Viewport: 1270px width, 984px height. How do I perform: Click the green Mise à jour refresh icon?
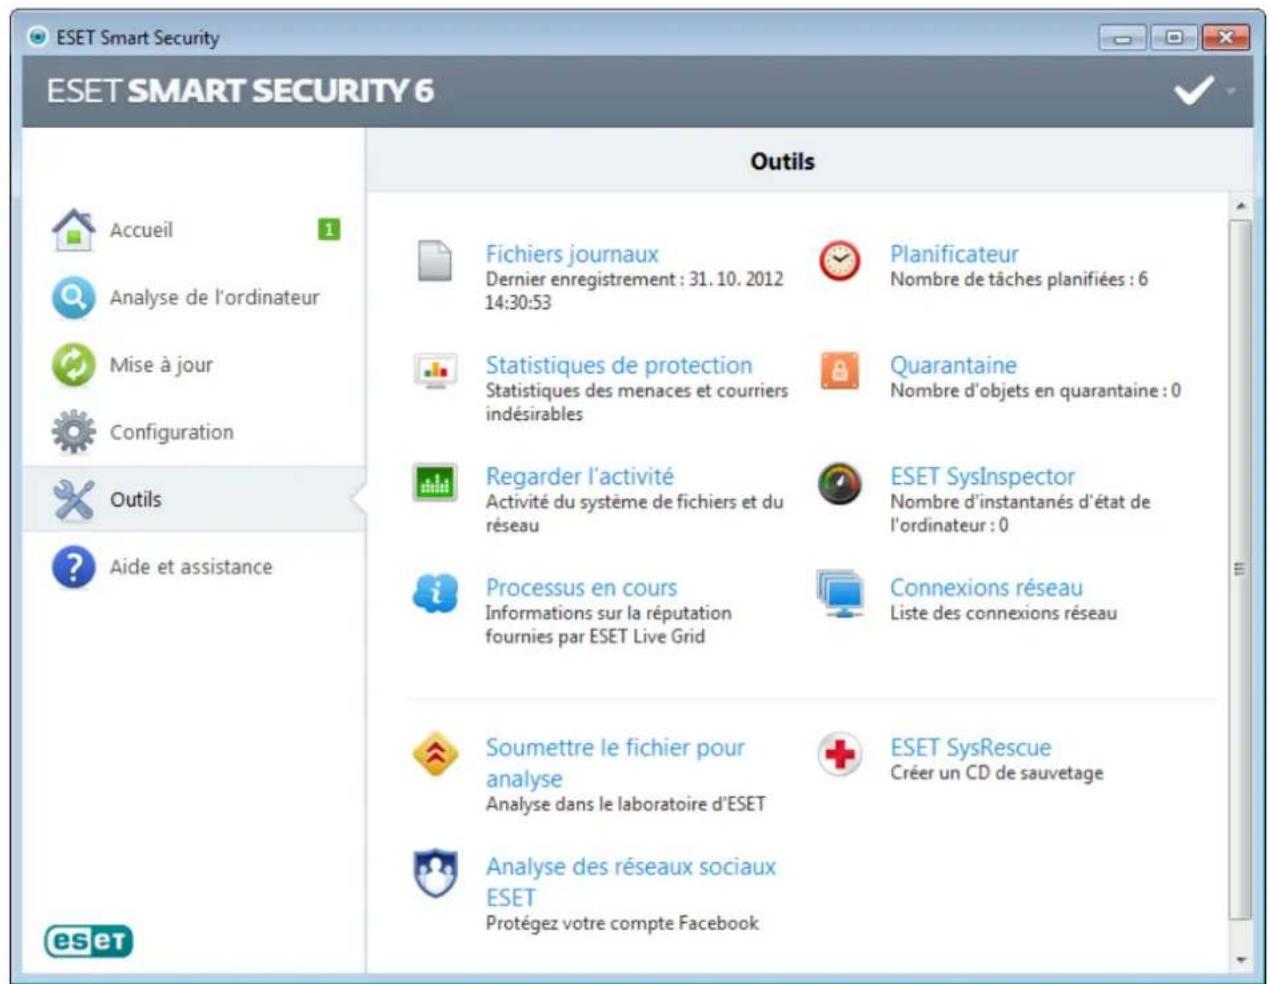73,365
